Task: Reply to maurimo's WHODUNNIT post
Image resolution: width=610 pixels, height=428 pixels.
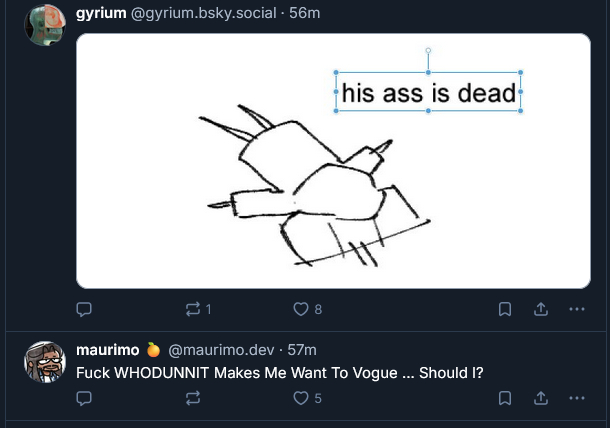Action: tap(85, 398)
